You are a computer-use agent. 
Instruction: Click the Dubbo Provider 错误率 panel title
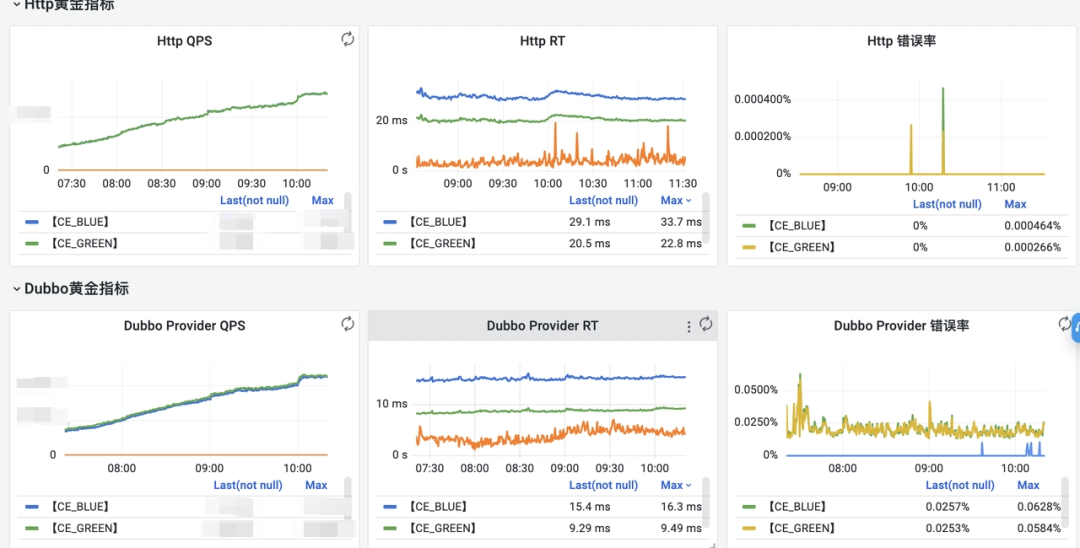902,326
